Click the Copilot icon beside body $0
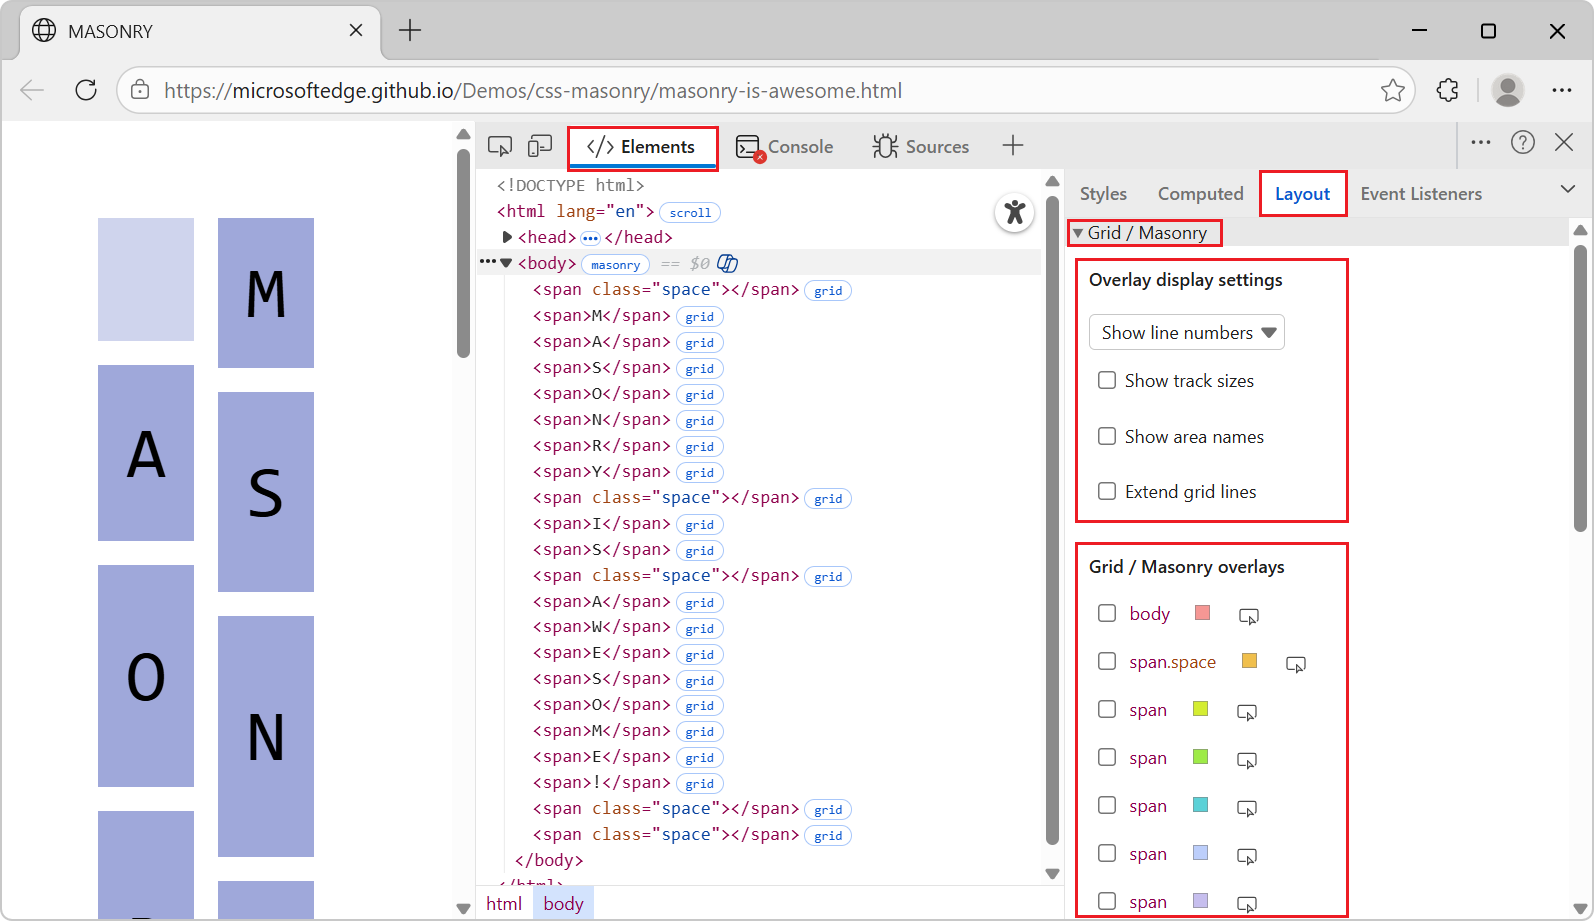The width and height of the screenshot is (1594, 921). tap(728, 263)
